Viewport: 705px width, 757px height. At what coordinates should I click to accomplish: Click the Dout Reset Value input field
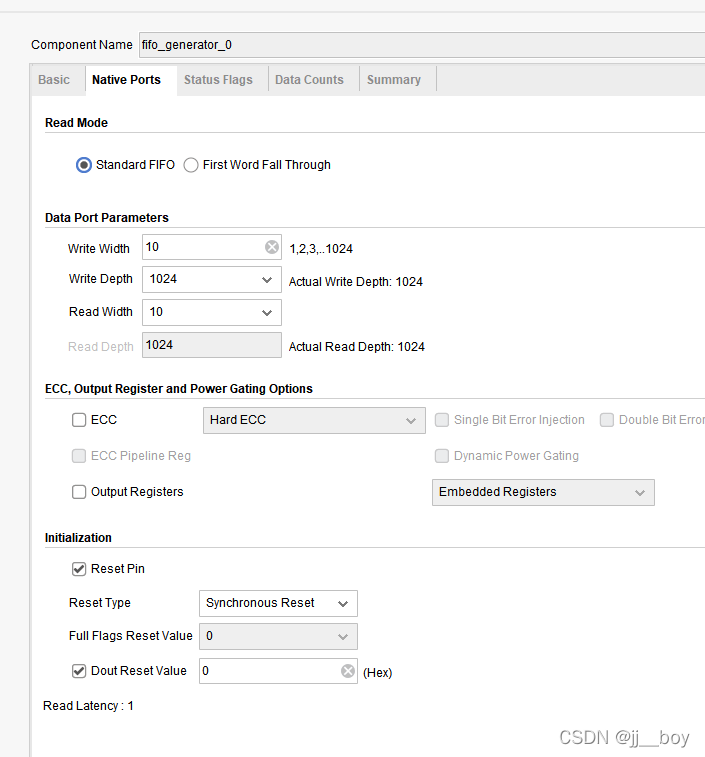pos(278,671)
